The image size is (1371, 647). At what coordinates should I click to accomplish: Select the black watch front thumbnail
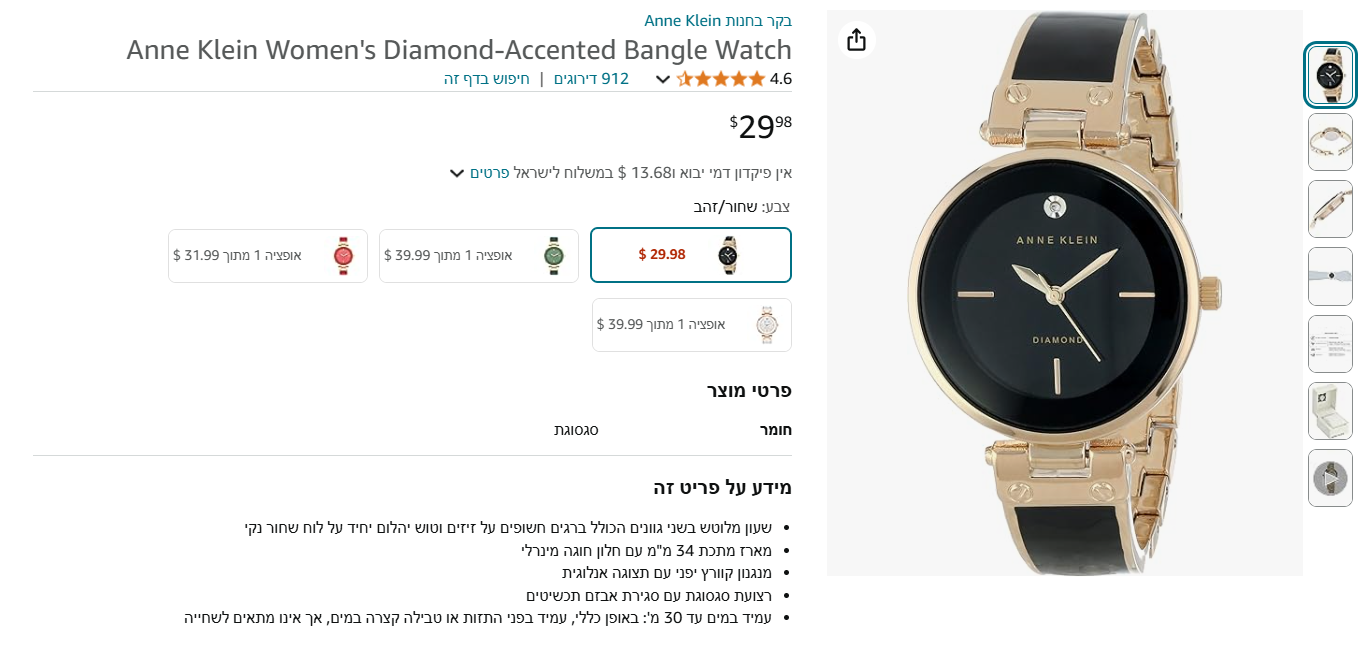[1330, 75]
